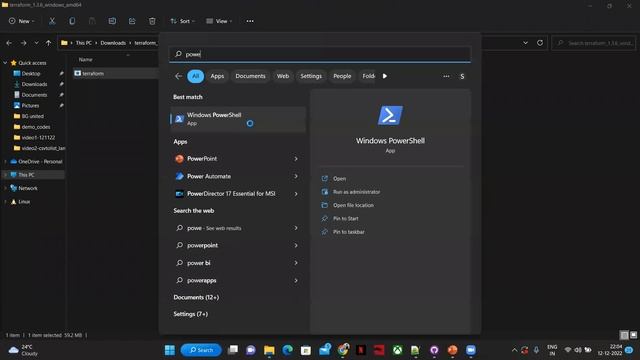The height and width of the screenshot is (360, 640).
Task: Go up one folder level arrow
Action: tap(48, 43)
